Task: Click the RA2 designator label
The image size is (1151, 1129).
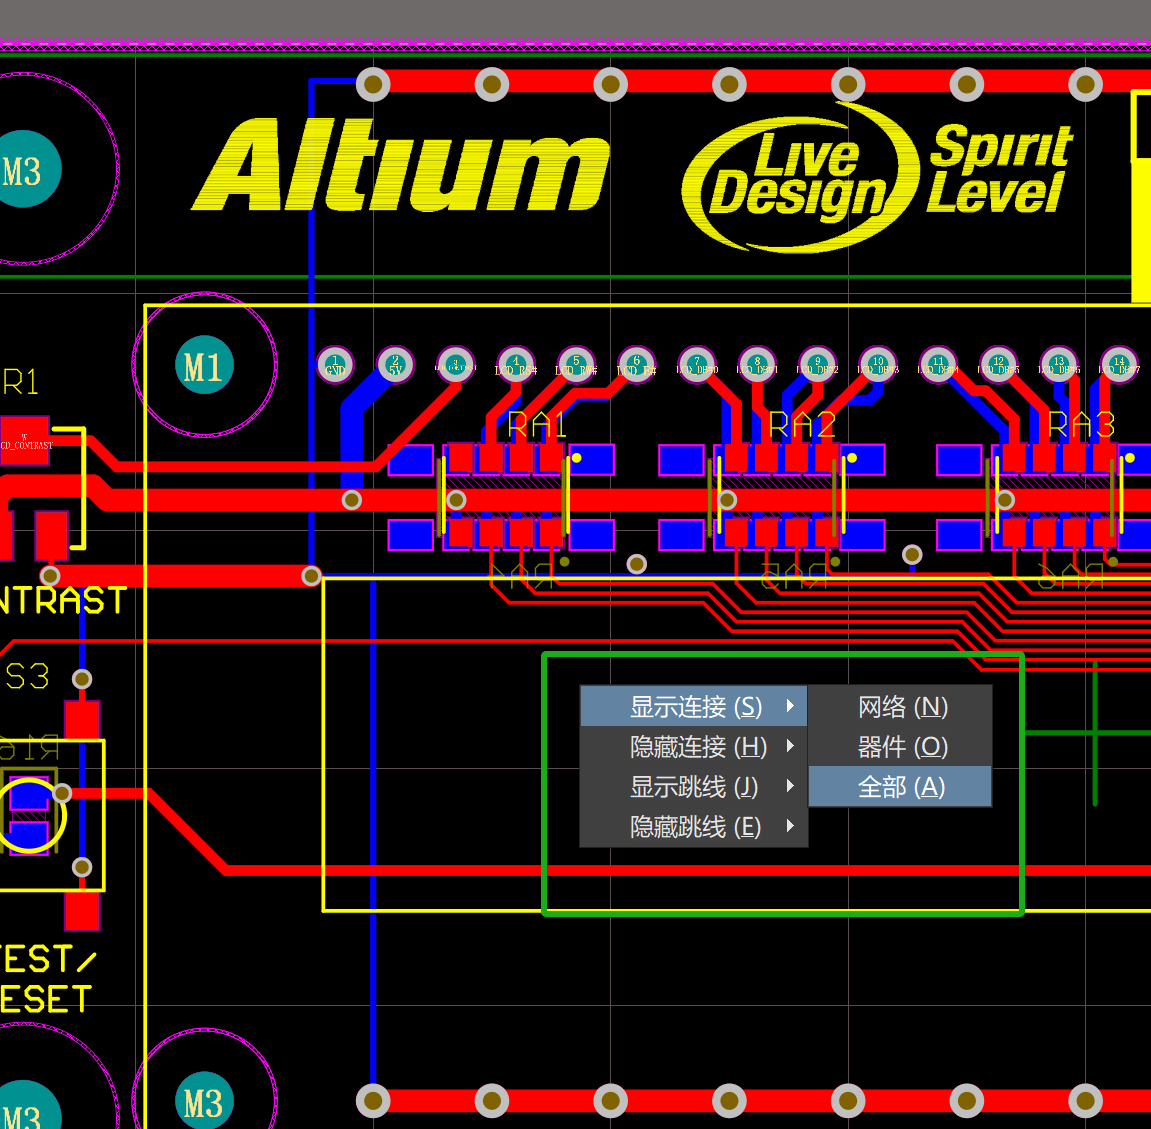Action: [x=801, y=426]
